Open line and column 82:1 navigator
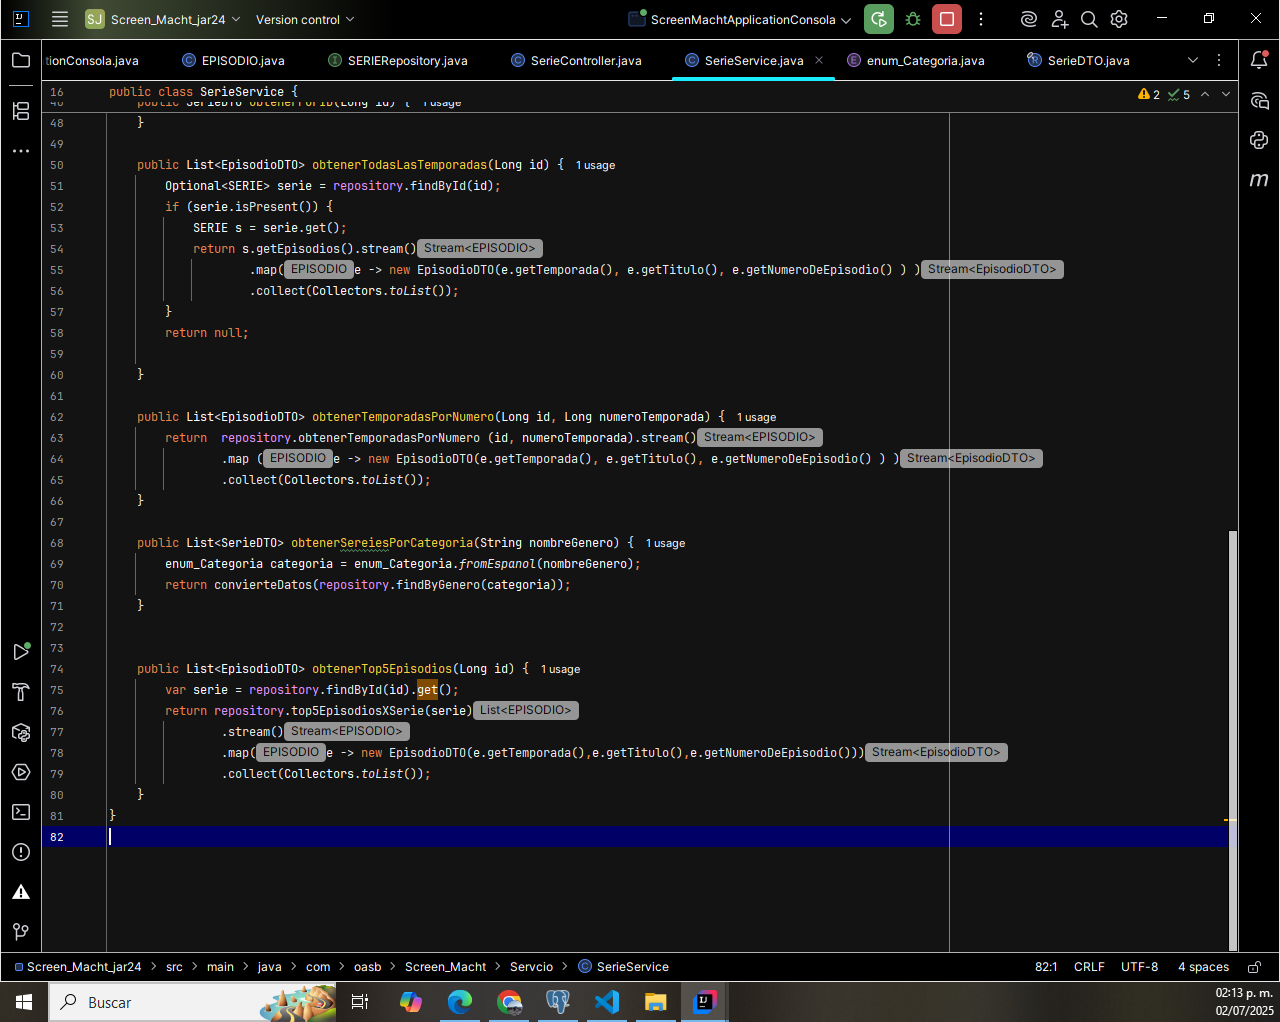Image resolution: width=1280 pixels, height=1022 pixels. 1046,967
